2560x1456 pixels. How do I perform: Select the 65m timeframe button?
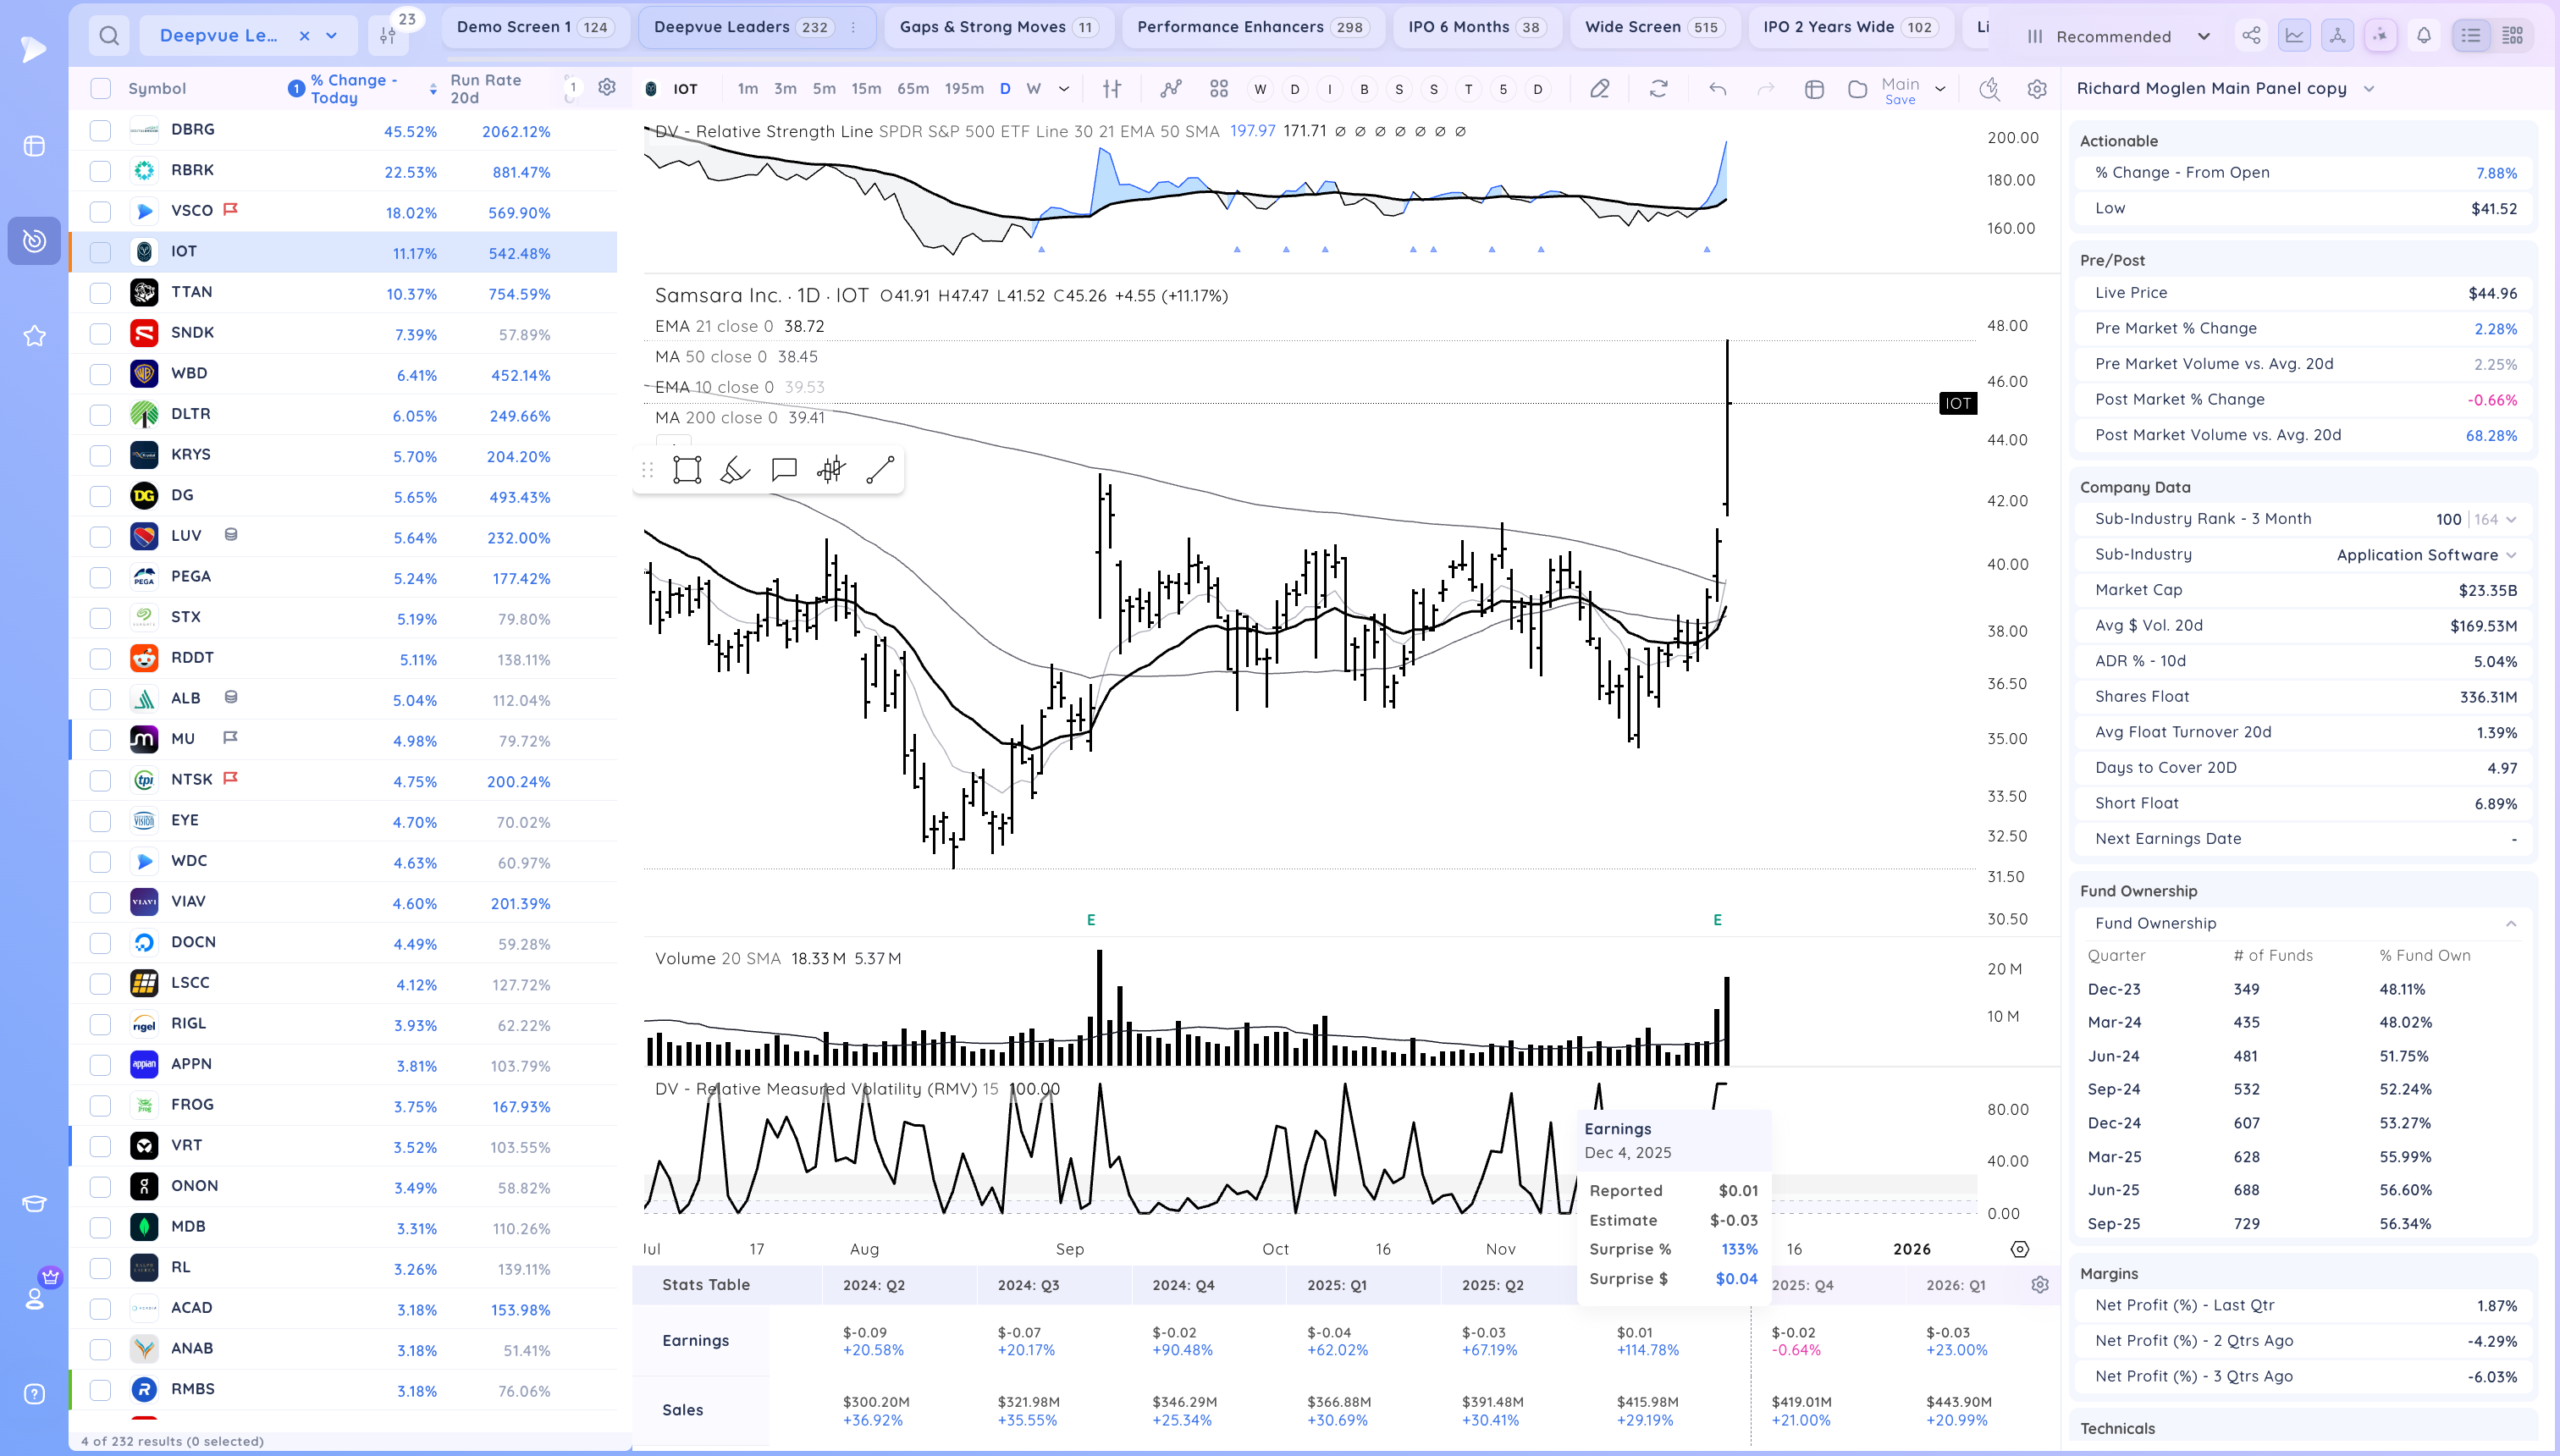tap(912, 89)
